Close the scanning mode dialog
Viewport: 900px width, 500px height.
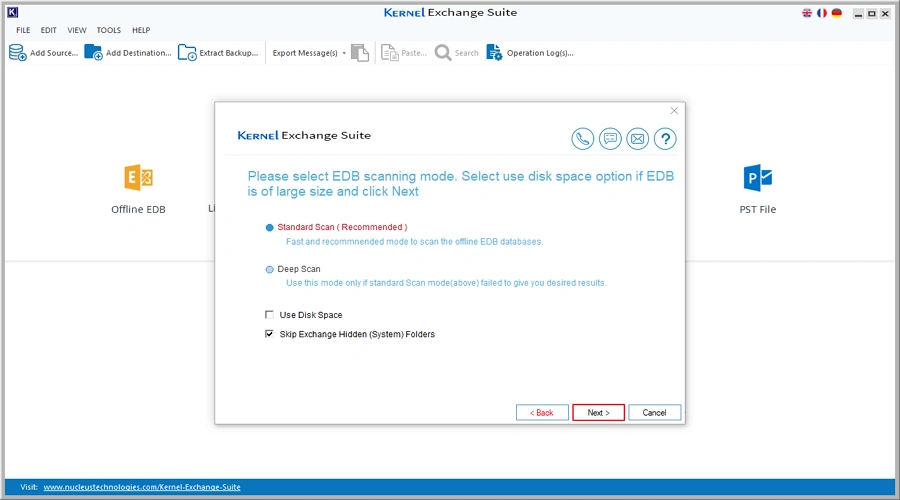(674, 111)
